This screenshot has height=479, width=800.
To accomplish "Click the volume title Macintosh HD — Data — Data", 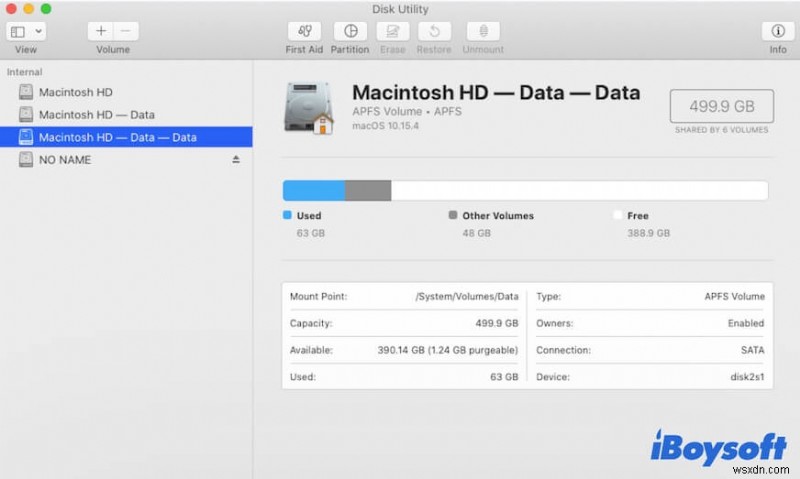I will click(x=496, y=93).
